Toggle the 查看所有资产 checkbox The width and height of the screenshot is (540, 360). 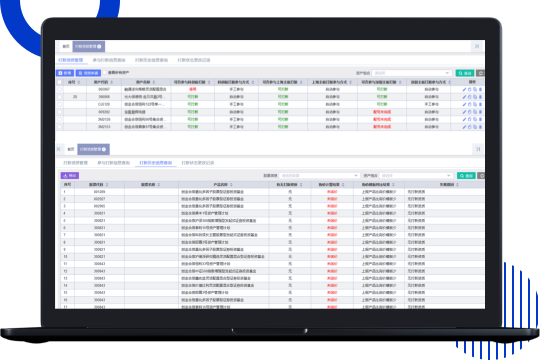point(105,73)
